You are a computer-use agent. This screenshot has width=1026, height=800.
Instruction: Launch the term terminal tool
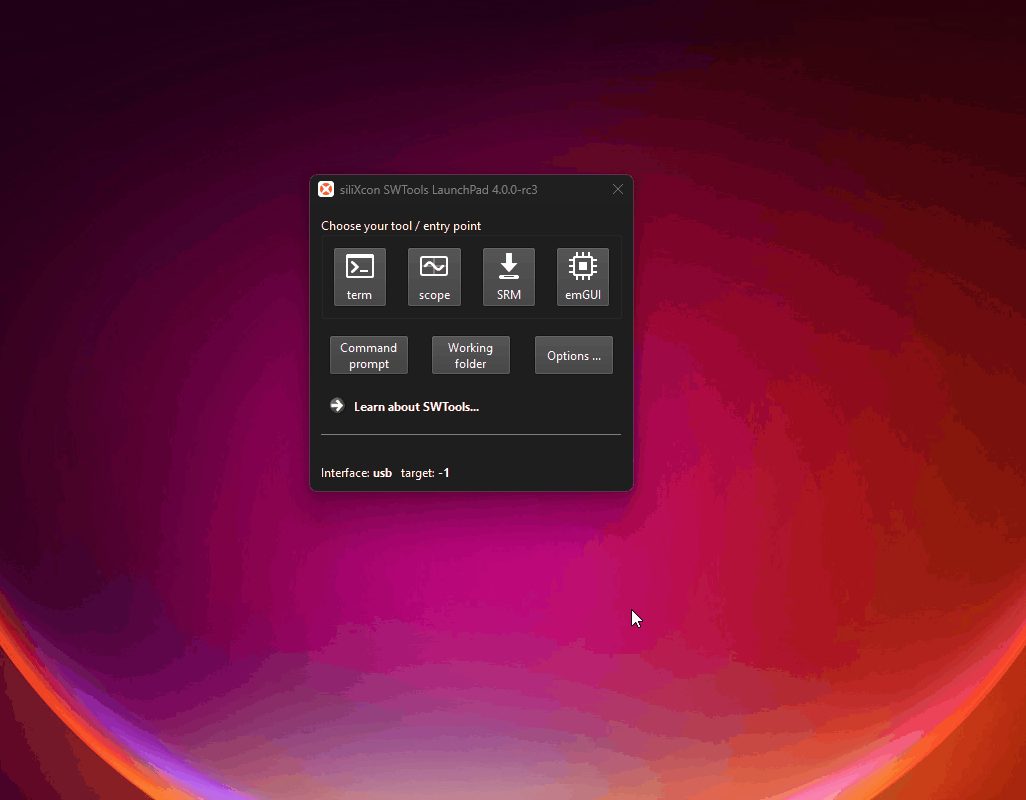click(x=359, y=277)
